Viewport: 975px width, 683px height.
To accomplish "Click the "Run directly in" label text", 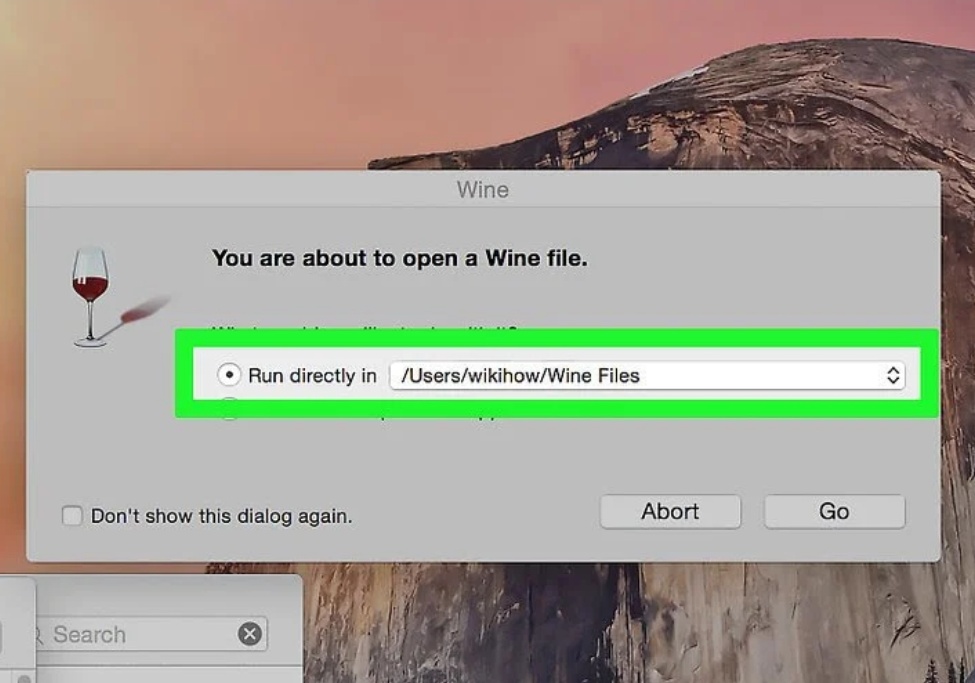I will pos(312,376).
